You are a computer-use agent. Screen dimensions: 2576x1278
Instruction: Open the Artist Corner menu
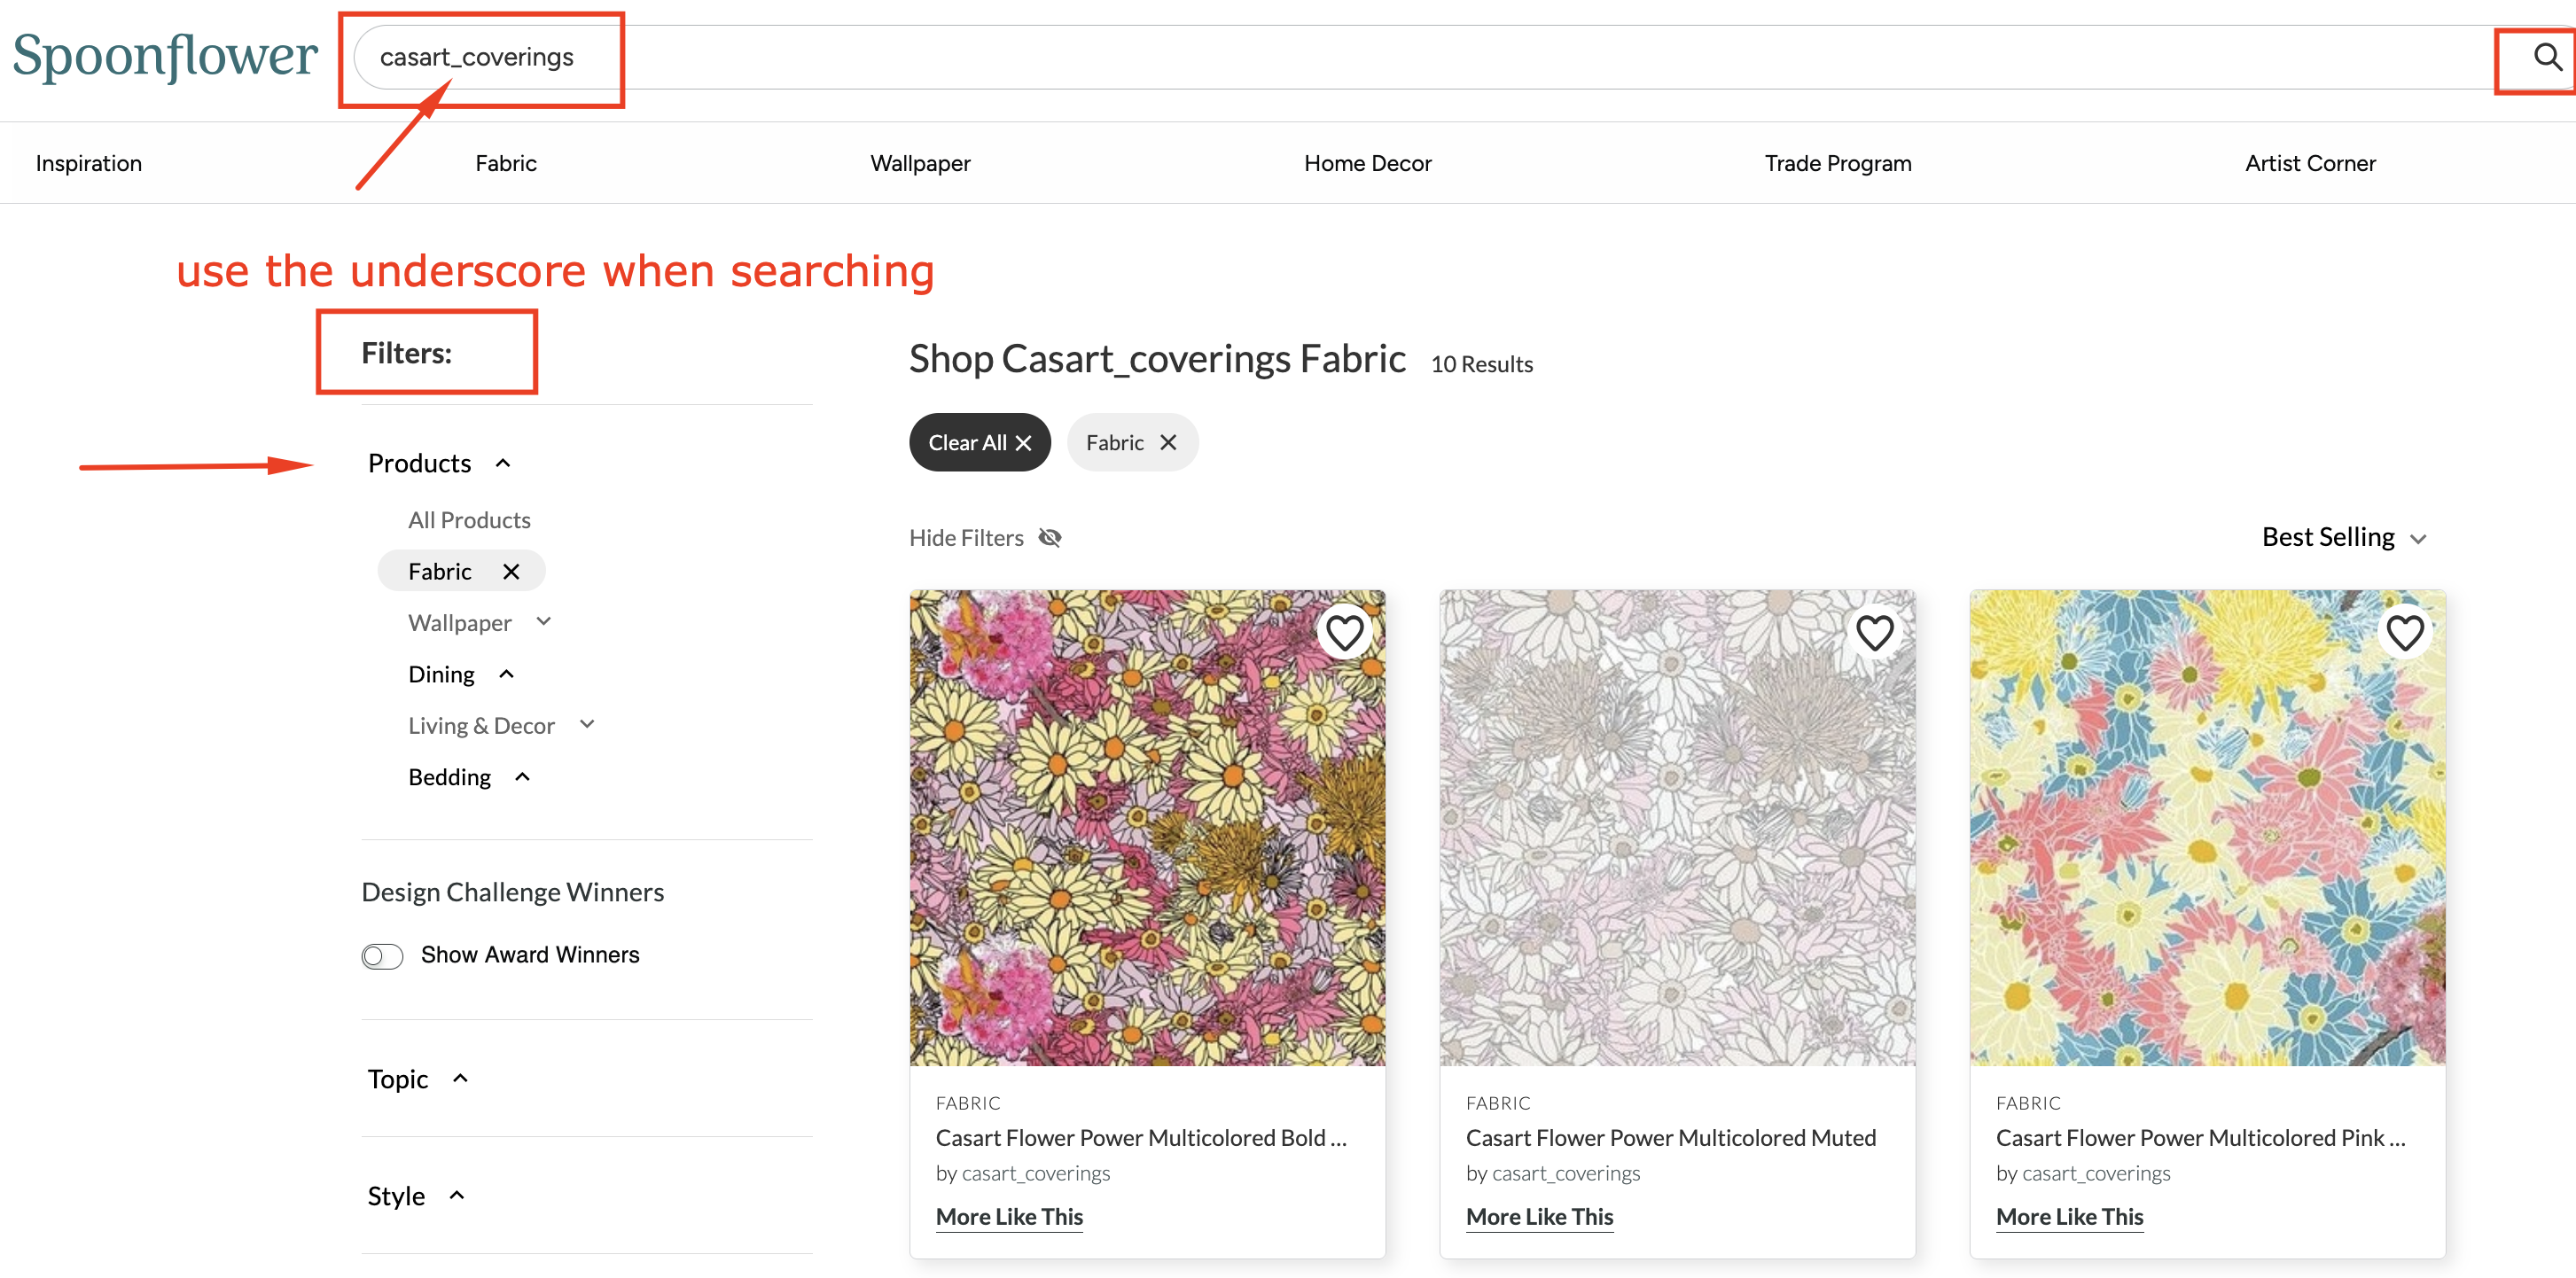[x=2310, y=163]
